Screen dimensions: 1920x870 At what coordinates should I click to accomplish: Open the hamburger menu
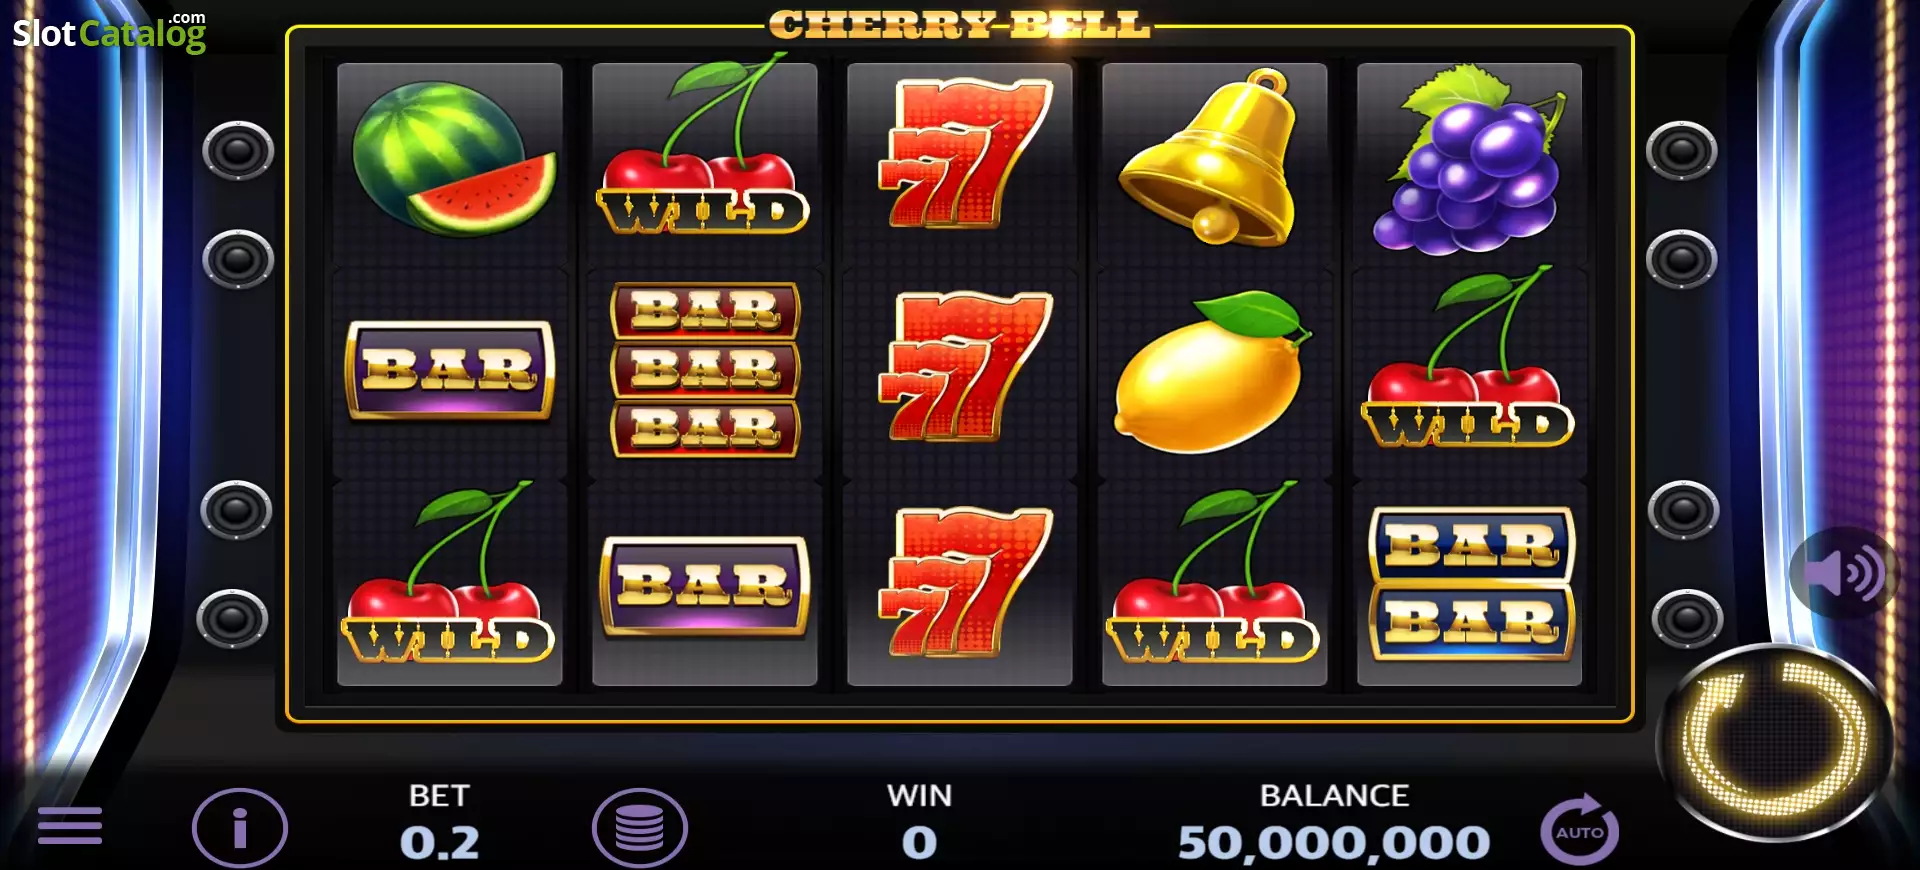pyautogui.click(x=70, y=826)
